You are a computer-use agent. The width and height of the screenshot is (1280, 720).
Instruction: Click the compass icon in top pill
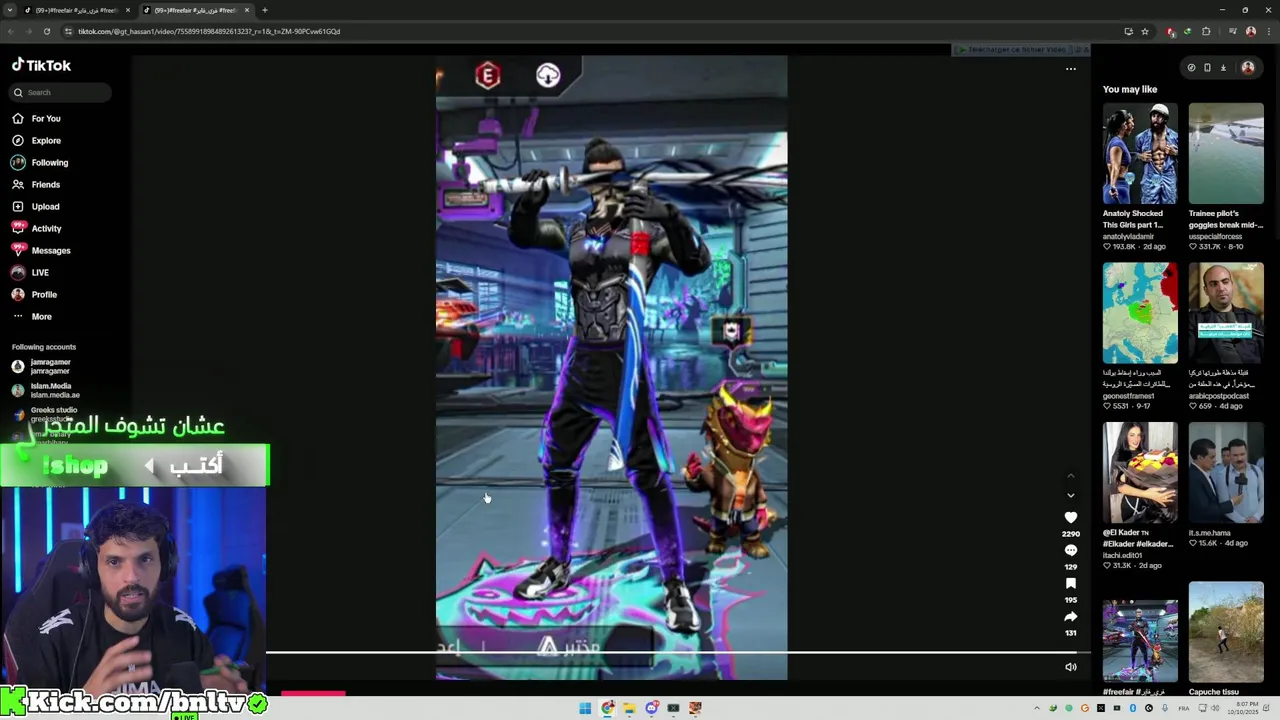point(1191,68)
